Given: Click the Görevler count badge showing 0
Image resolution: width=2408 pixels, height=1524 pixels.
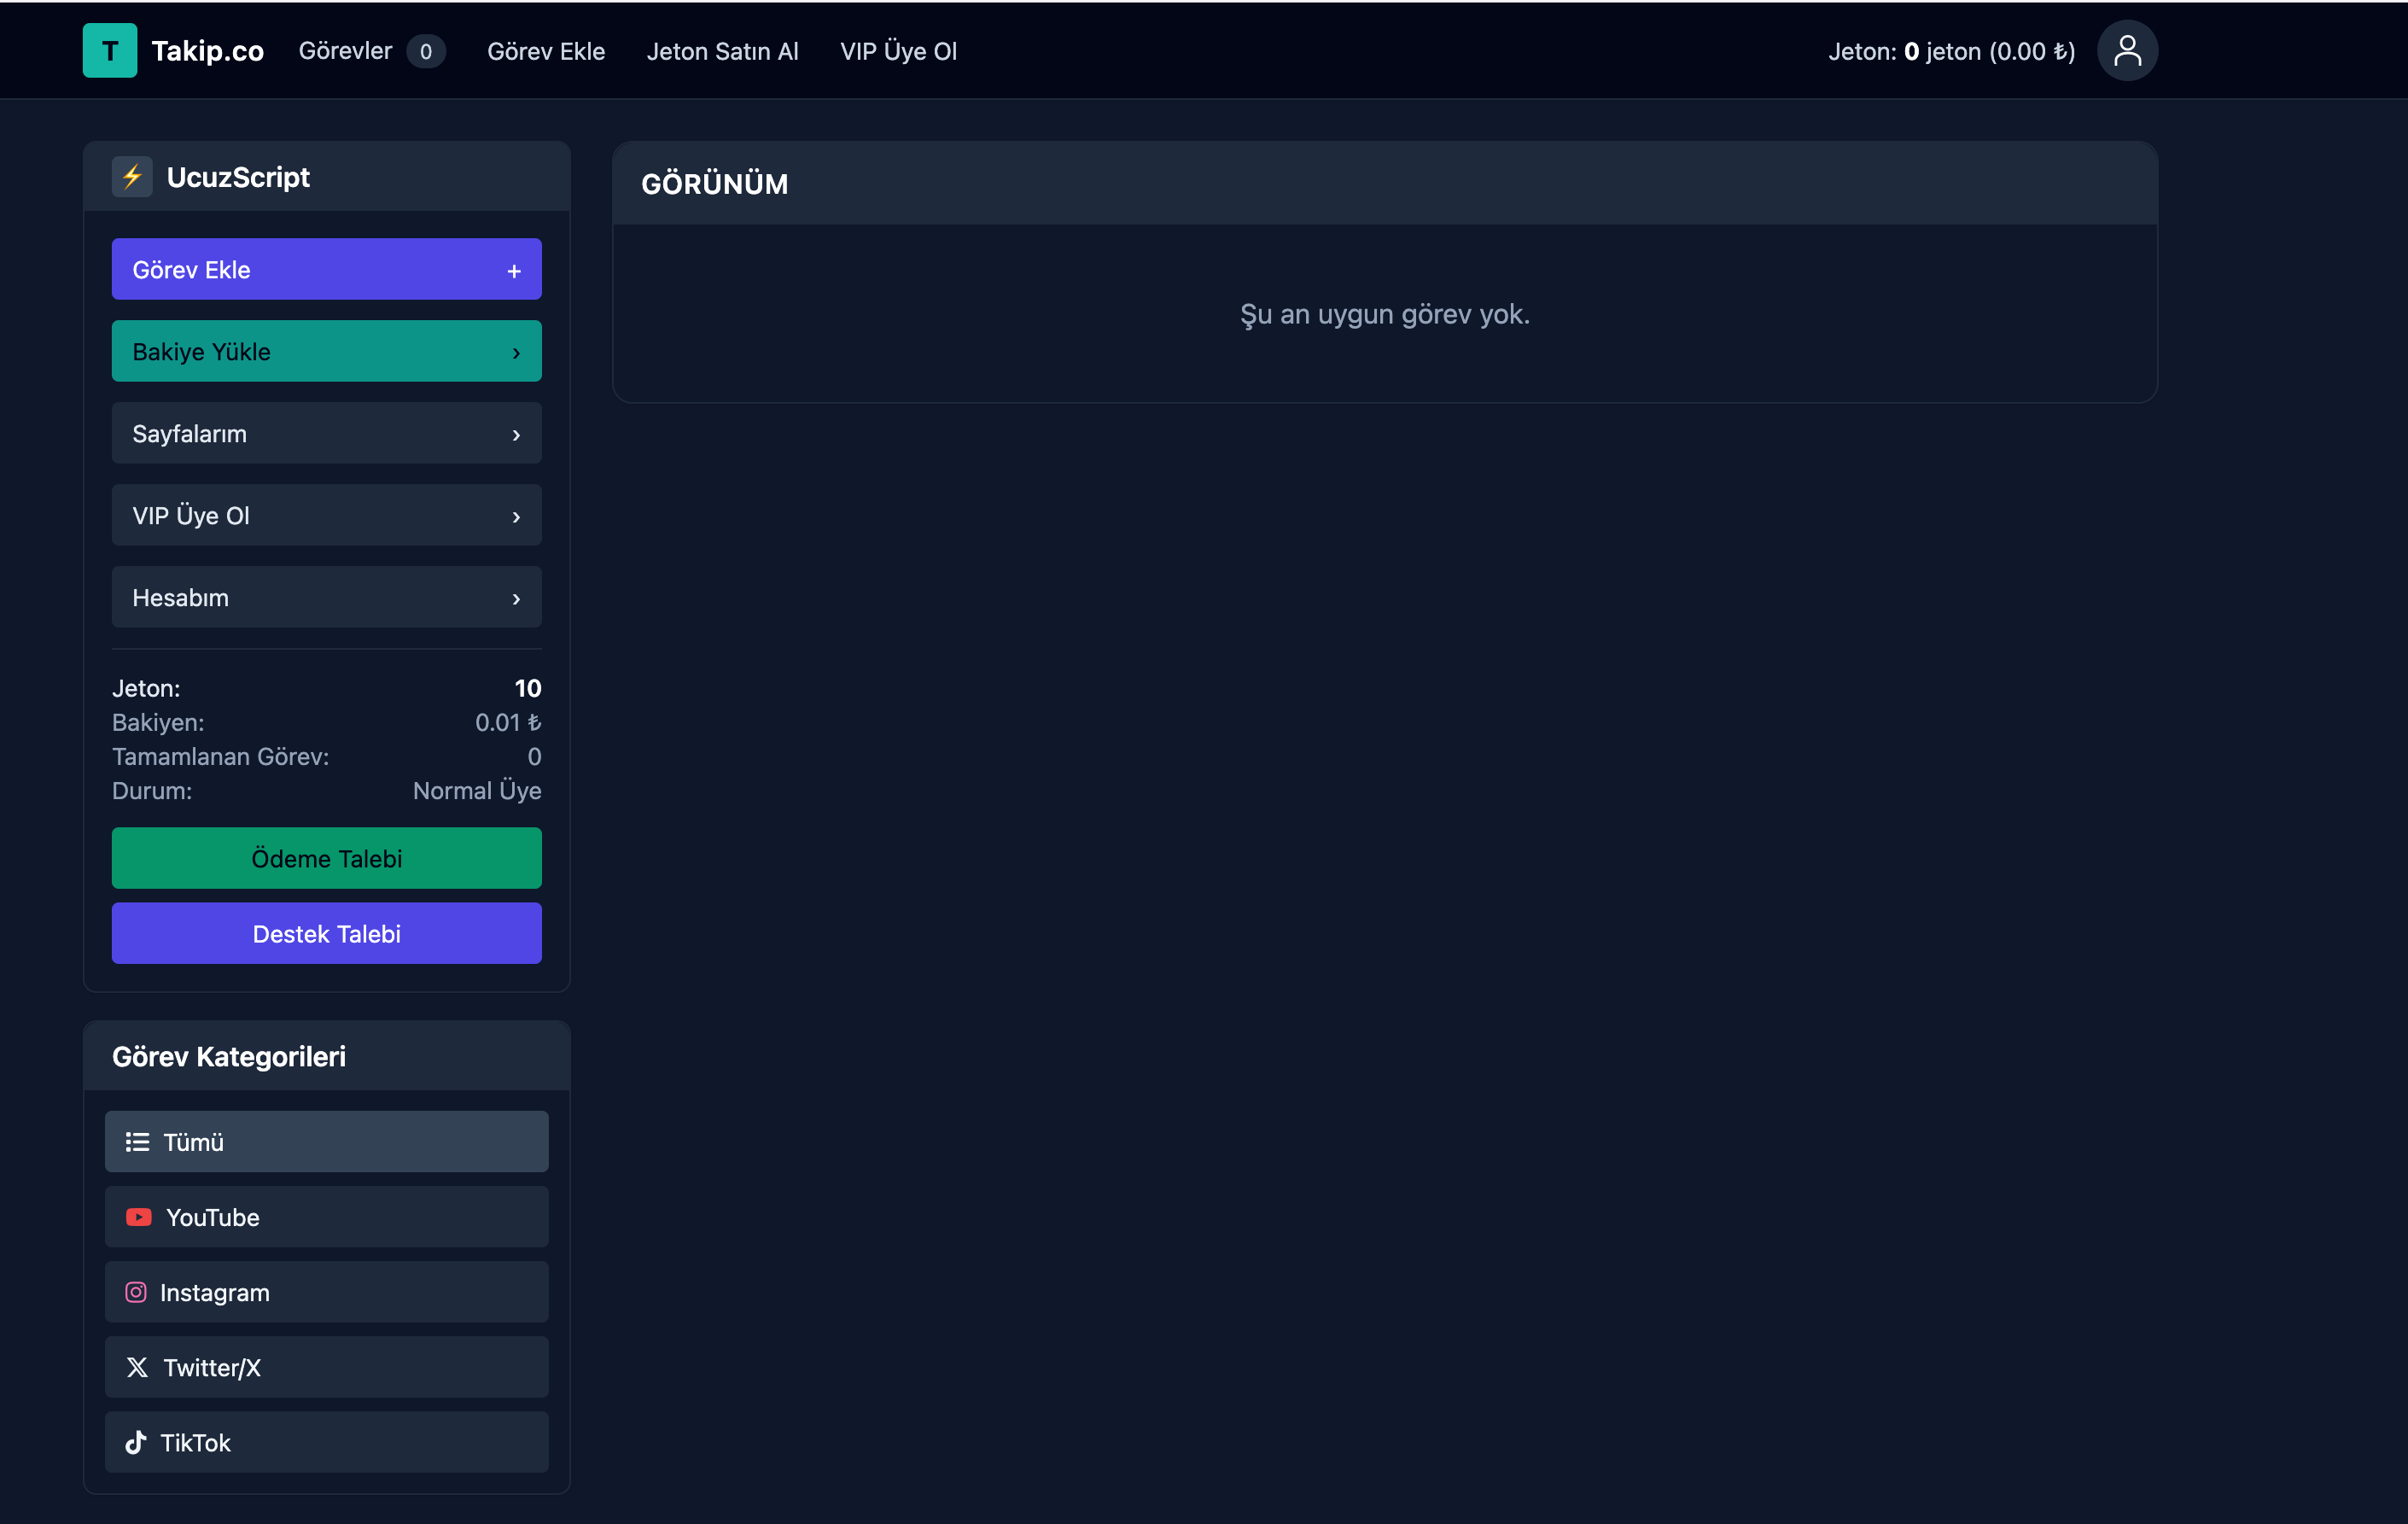Looking at the screenshot, I should click(426, 52).
